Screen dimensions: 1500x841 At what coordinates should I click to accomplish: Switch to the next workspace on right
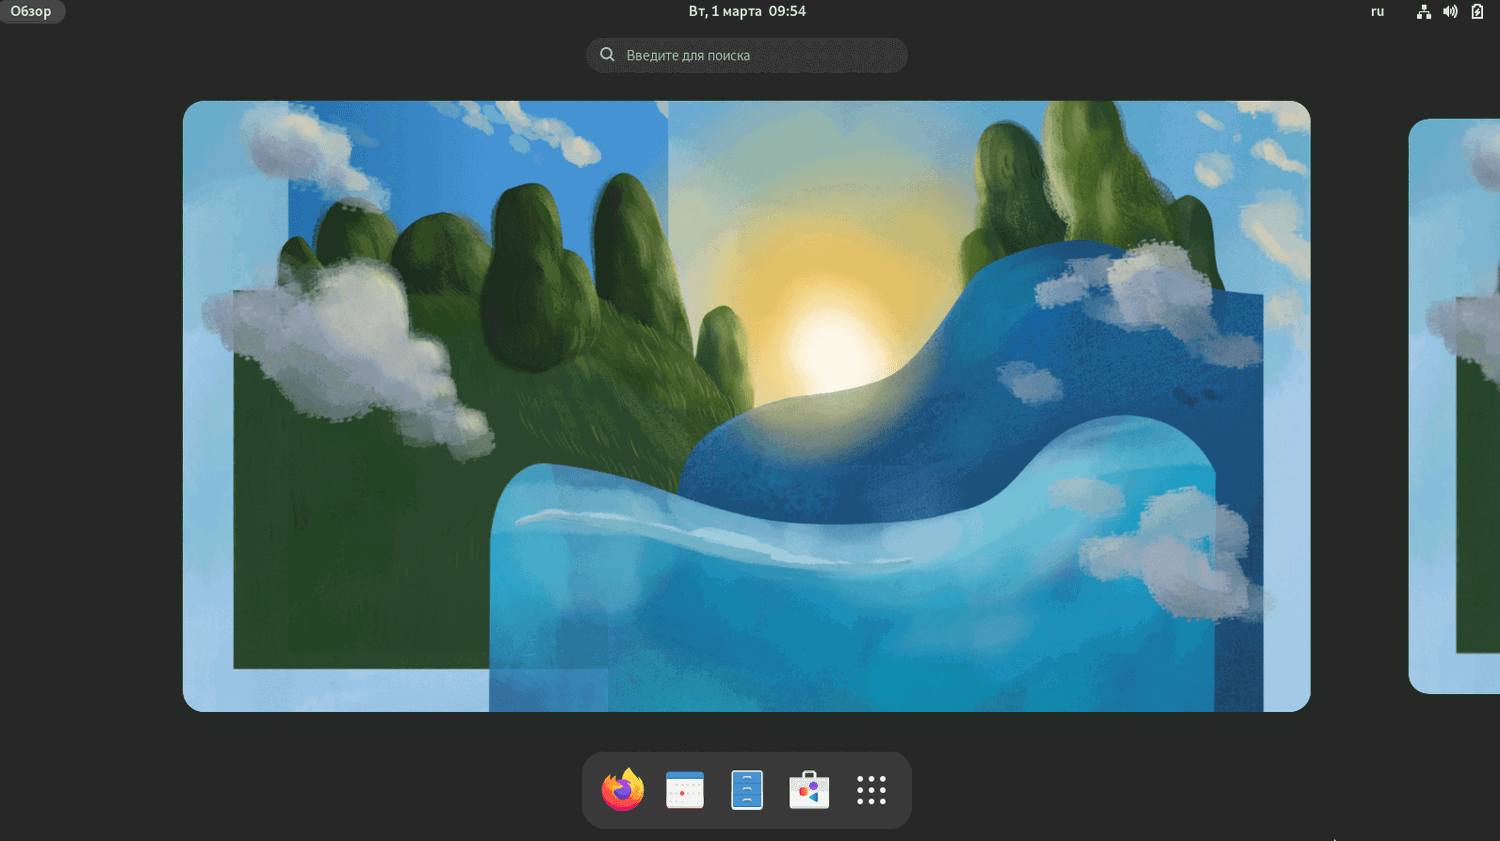[x=1454, y=406]
